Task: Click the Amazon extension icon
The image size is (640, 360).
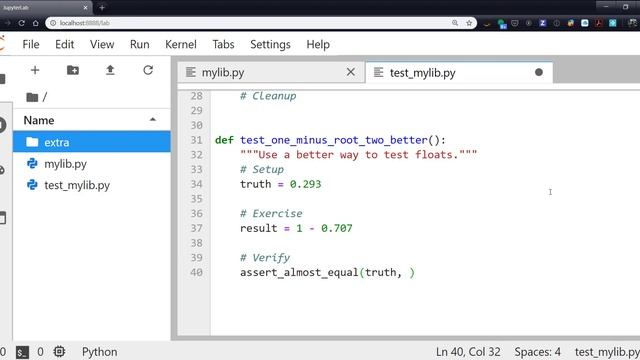Action: pyautogui.click(x=487, y=24)
